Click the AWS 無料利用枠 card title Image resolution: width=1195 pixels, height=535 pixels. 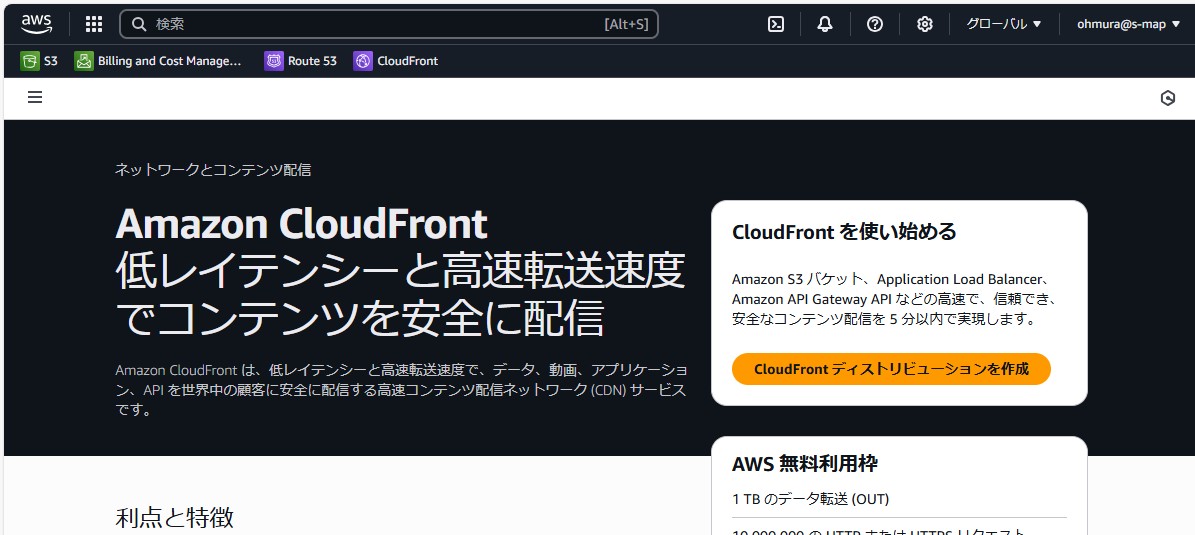[805, 464]
